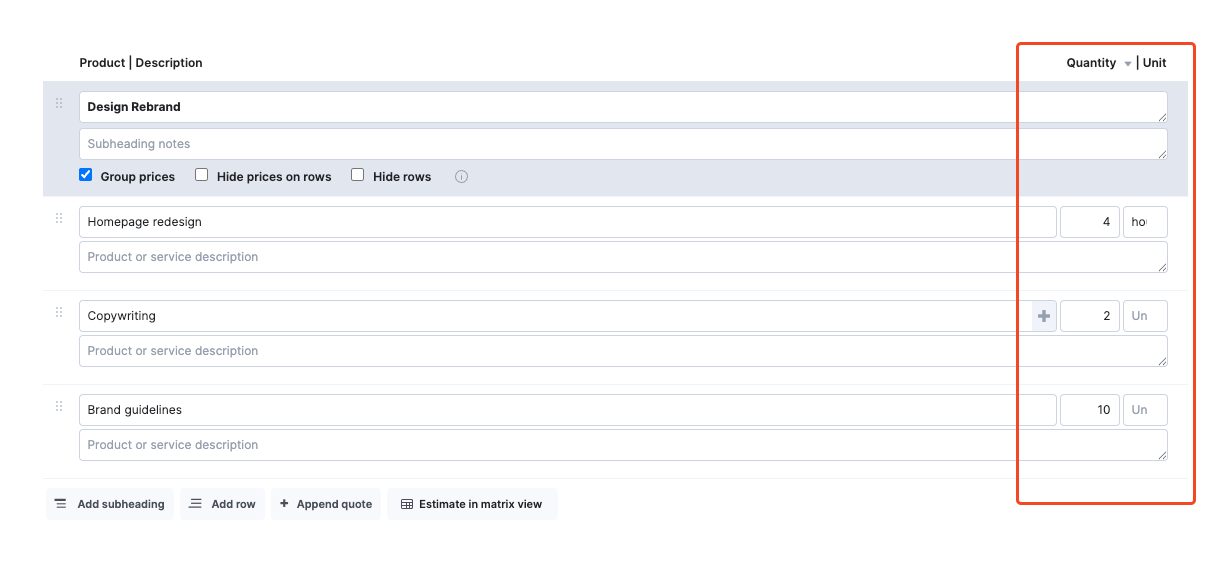Viewport: 1215px width, 561px height.
Task: Open Estimate in matrix view
Action: pyautogui.click(x=471, y=504)
